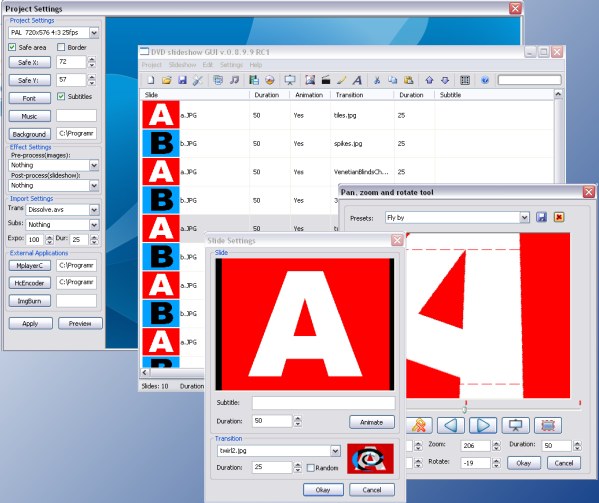The image size is (599, 503).
Task: Open the Trans Dissolve.avs dropdown
Action: point(94,210)
